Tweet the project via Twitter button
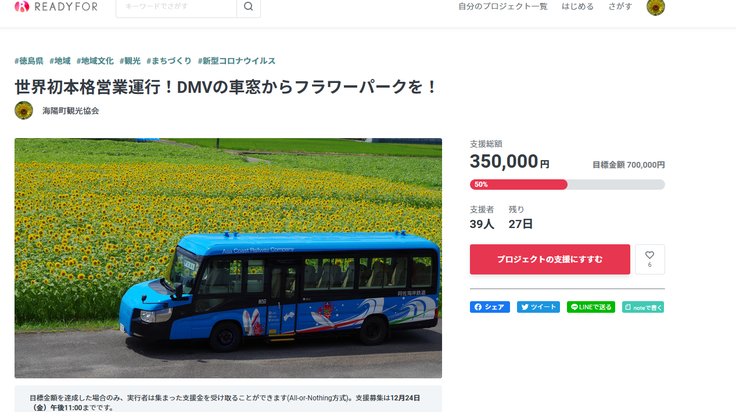 [538, 307]
